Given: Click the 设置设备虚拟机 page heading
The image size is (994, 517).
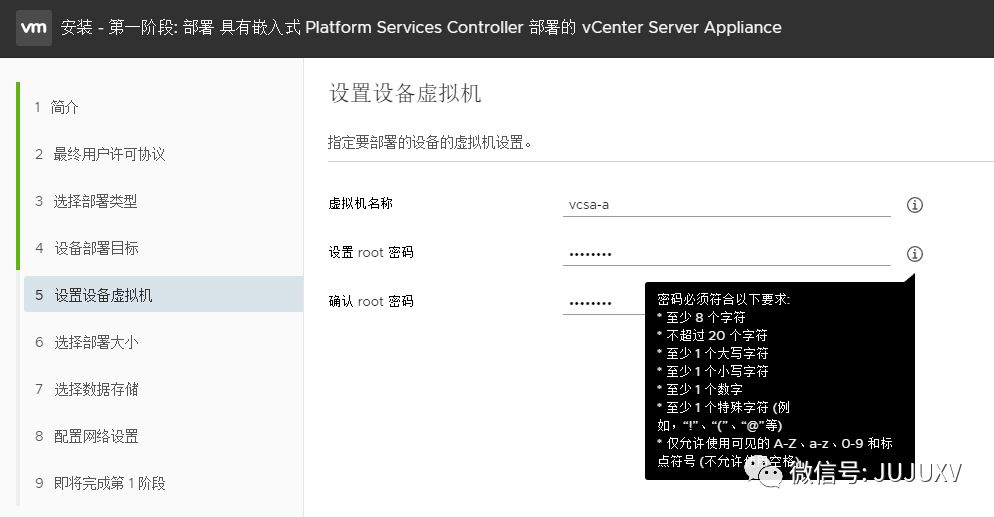Looking at the screenshot, I should coord(405,93).
